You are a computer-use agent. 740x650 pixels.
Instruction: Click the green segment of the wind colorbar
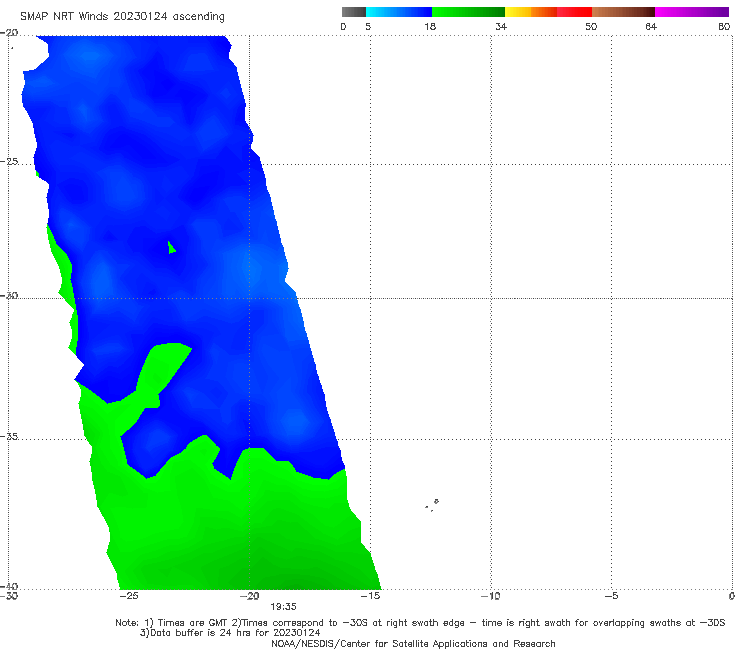(468, 12)
